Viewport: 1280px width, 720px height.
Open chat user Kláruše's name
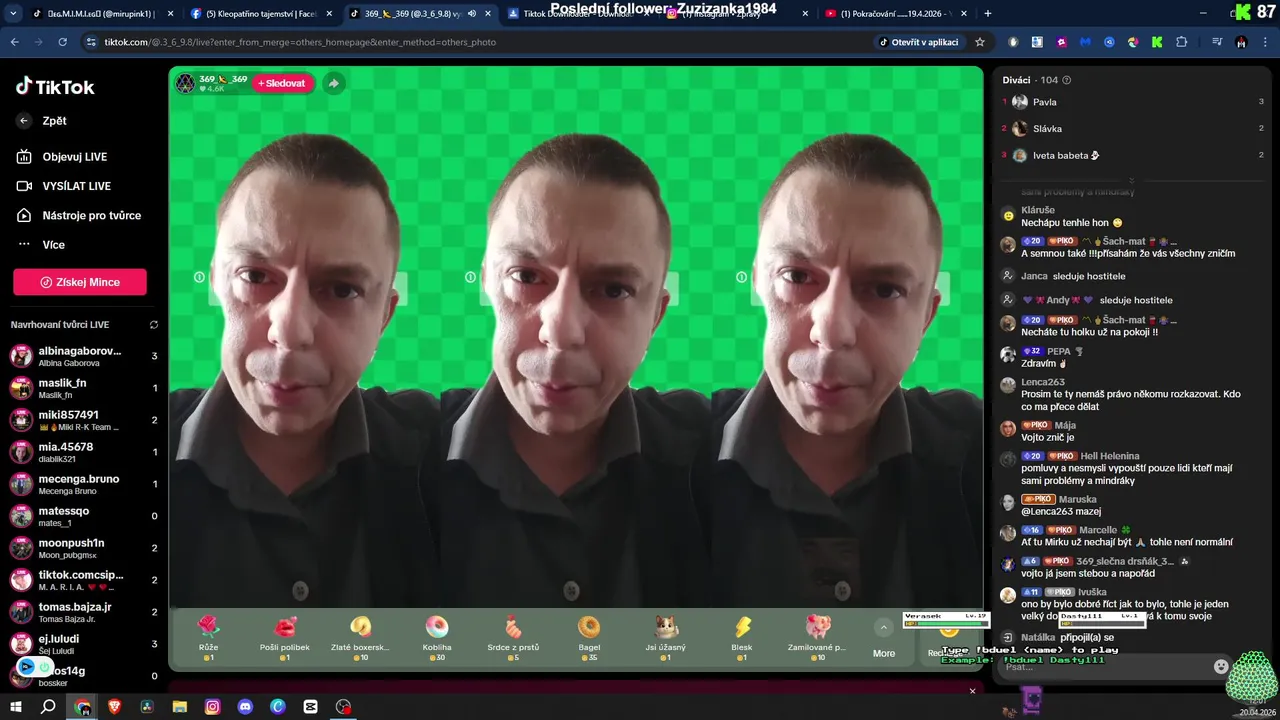1038,210
